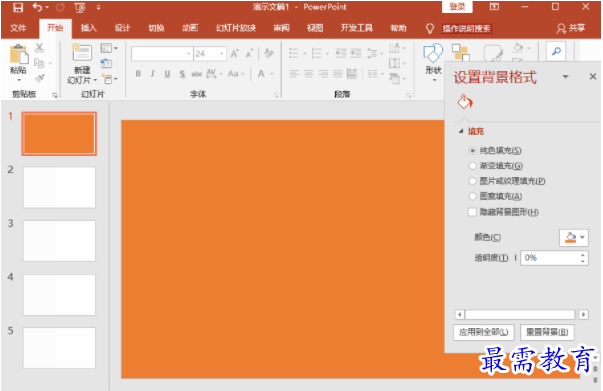This screenshot has height=391, width=603.
Task: Click the 登录 sign-in button
Action: pos(457,7)
